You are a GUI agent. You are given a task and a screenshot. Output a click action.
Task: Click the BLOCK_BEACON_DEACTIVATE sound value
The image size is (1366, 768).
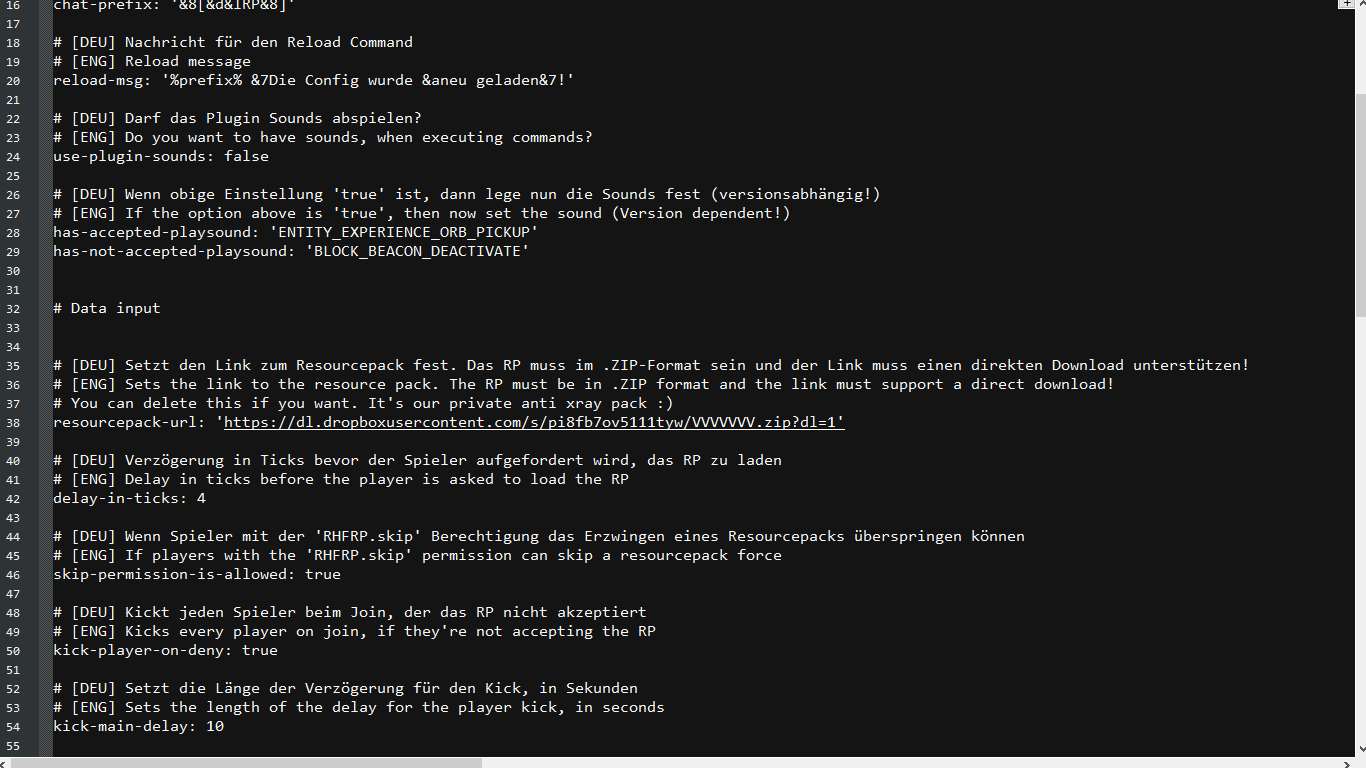[x=417, y=251]
